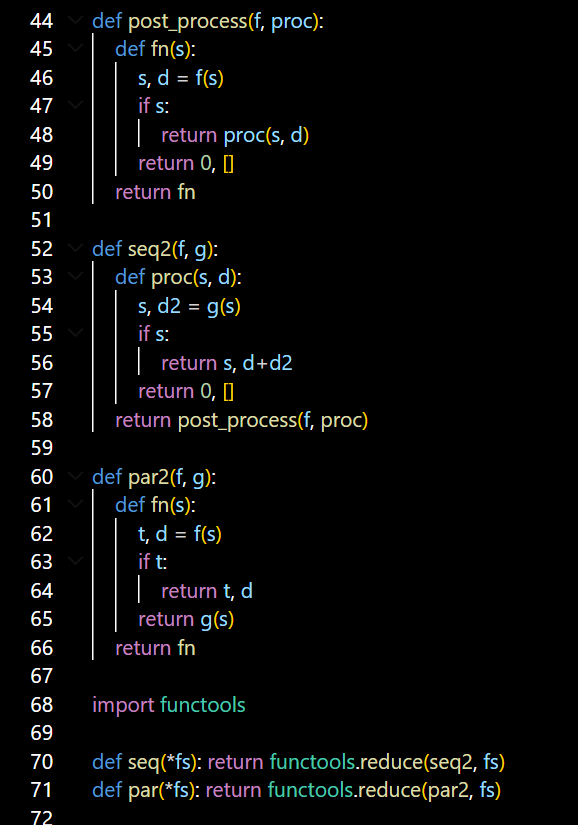Place cursor on 'return 0, []' on line 57
The image size is (578, 825).
pyautogui.click(x=186, y=391)
